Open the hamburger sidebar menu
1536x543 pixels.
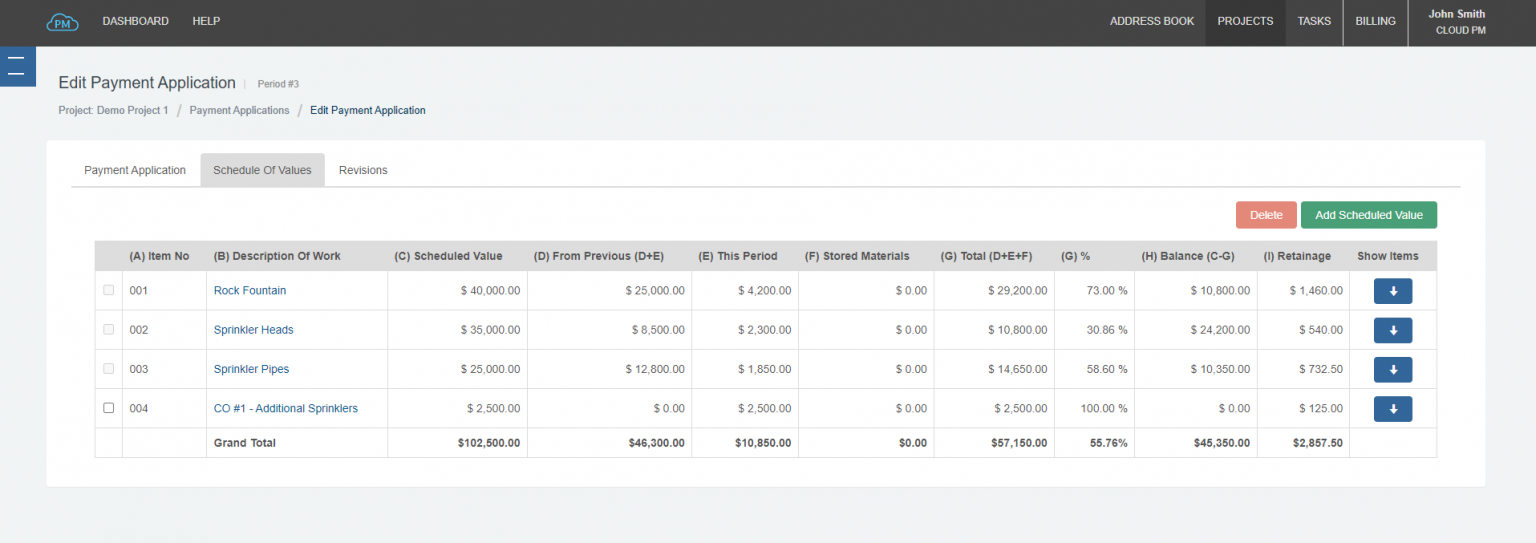pyautogui.click(x=16, y=66)
